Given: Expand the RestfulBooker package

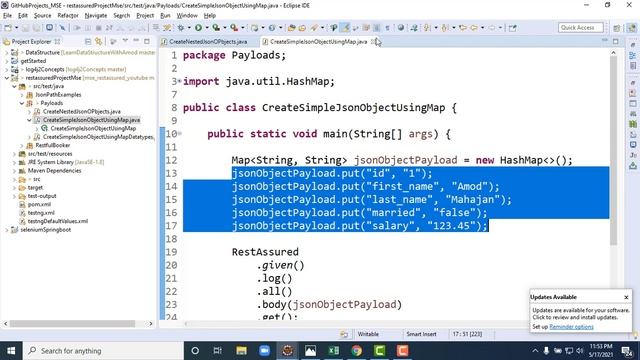Looking at the screenshot, I should 22,145.
